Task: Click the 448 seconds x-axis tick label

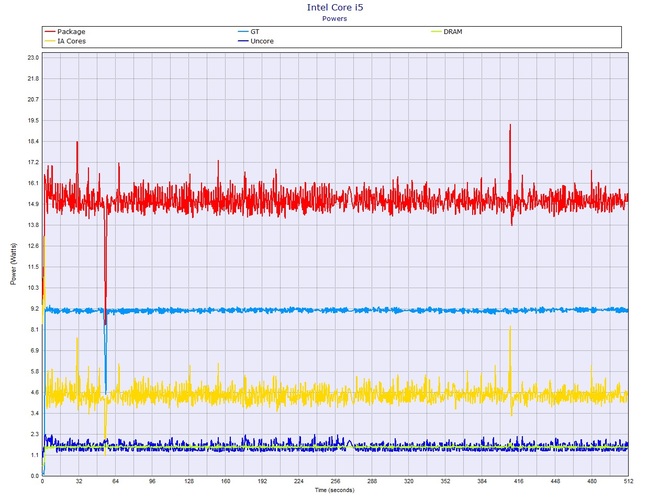Action: pos(555,481)
